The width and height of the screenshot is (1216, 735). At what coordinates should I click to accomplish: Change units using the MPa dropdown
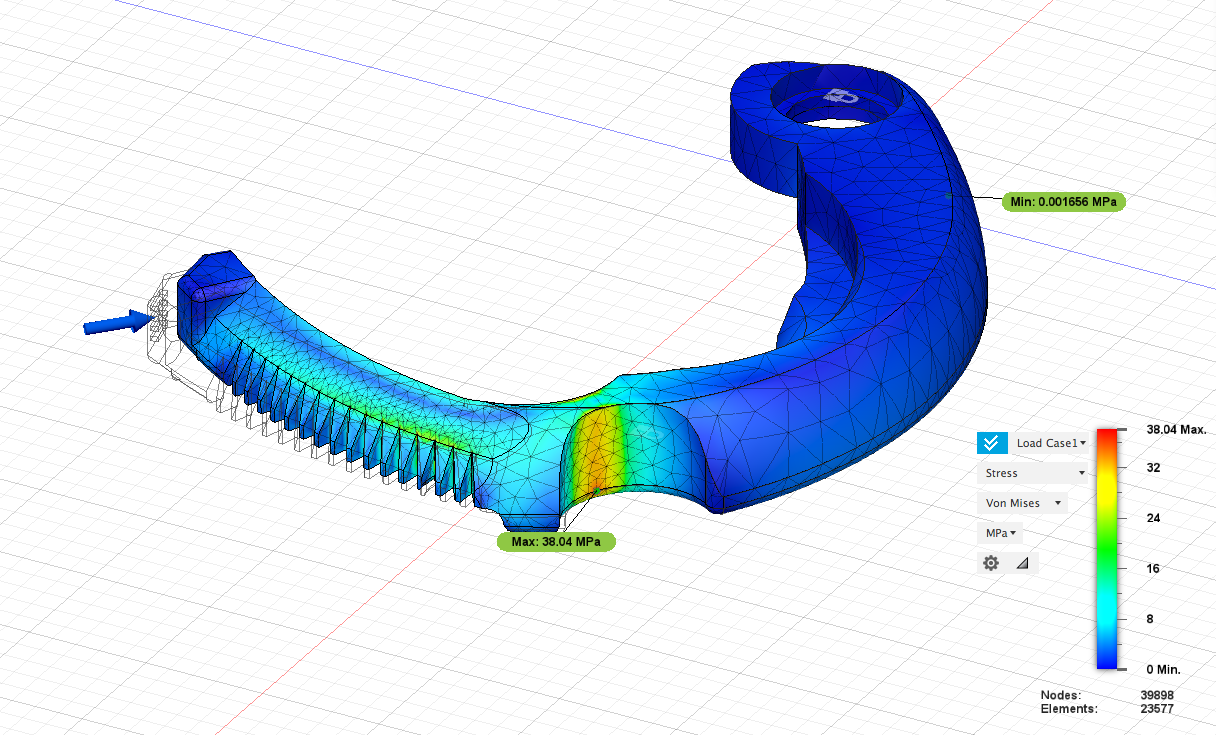999,532
